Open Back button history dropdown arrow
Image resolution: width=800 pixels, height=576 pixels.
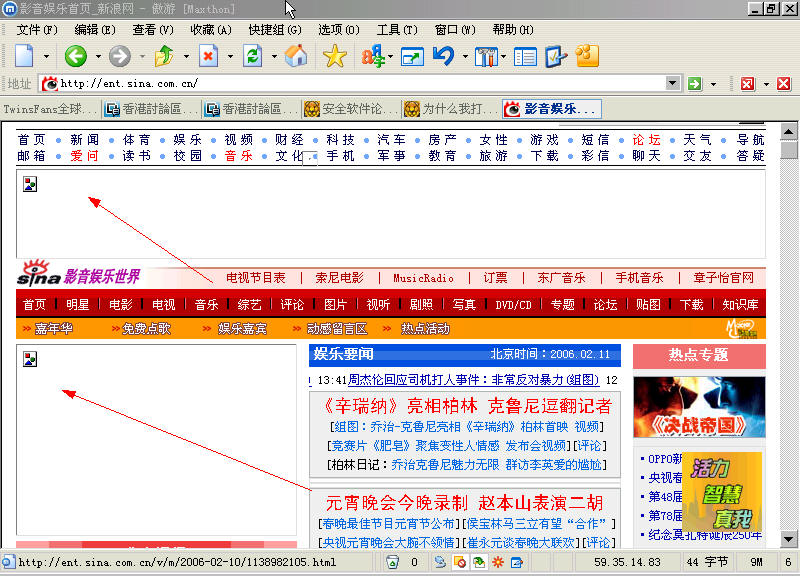click(98, 56)
